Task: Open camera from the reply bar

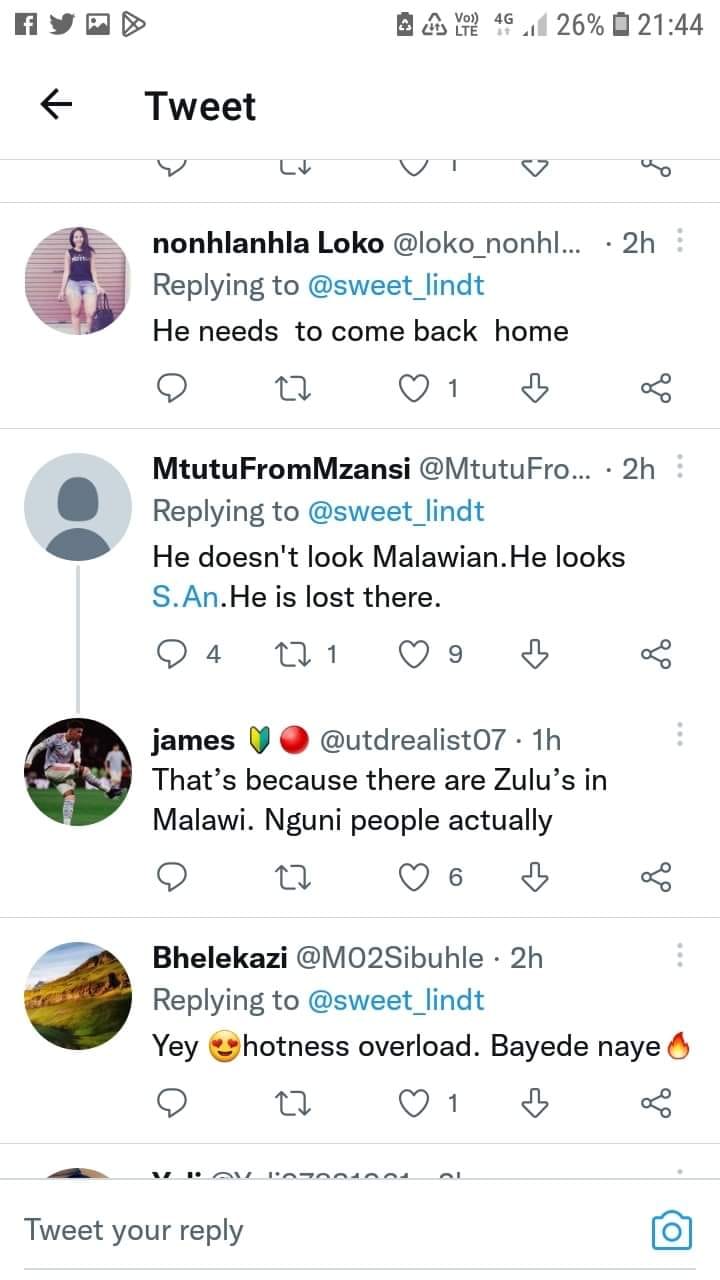Action: pyautogui.click(x=671, y=1230)
